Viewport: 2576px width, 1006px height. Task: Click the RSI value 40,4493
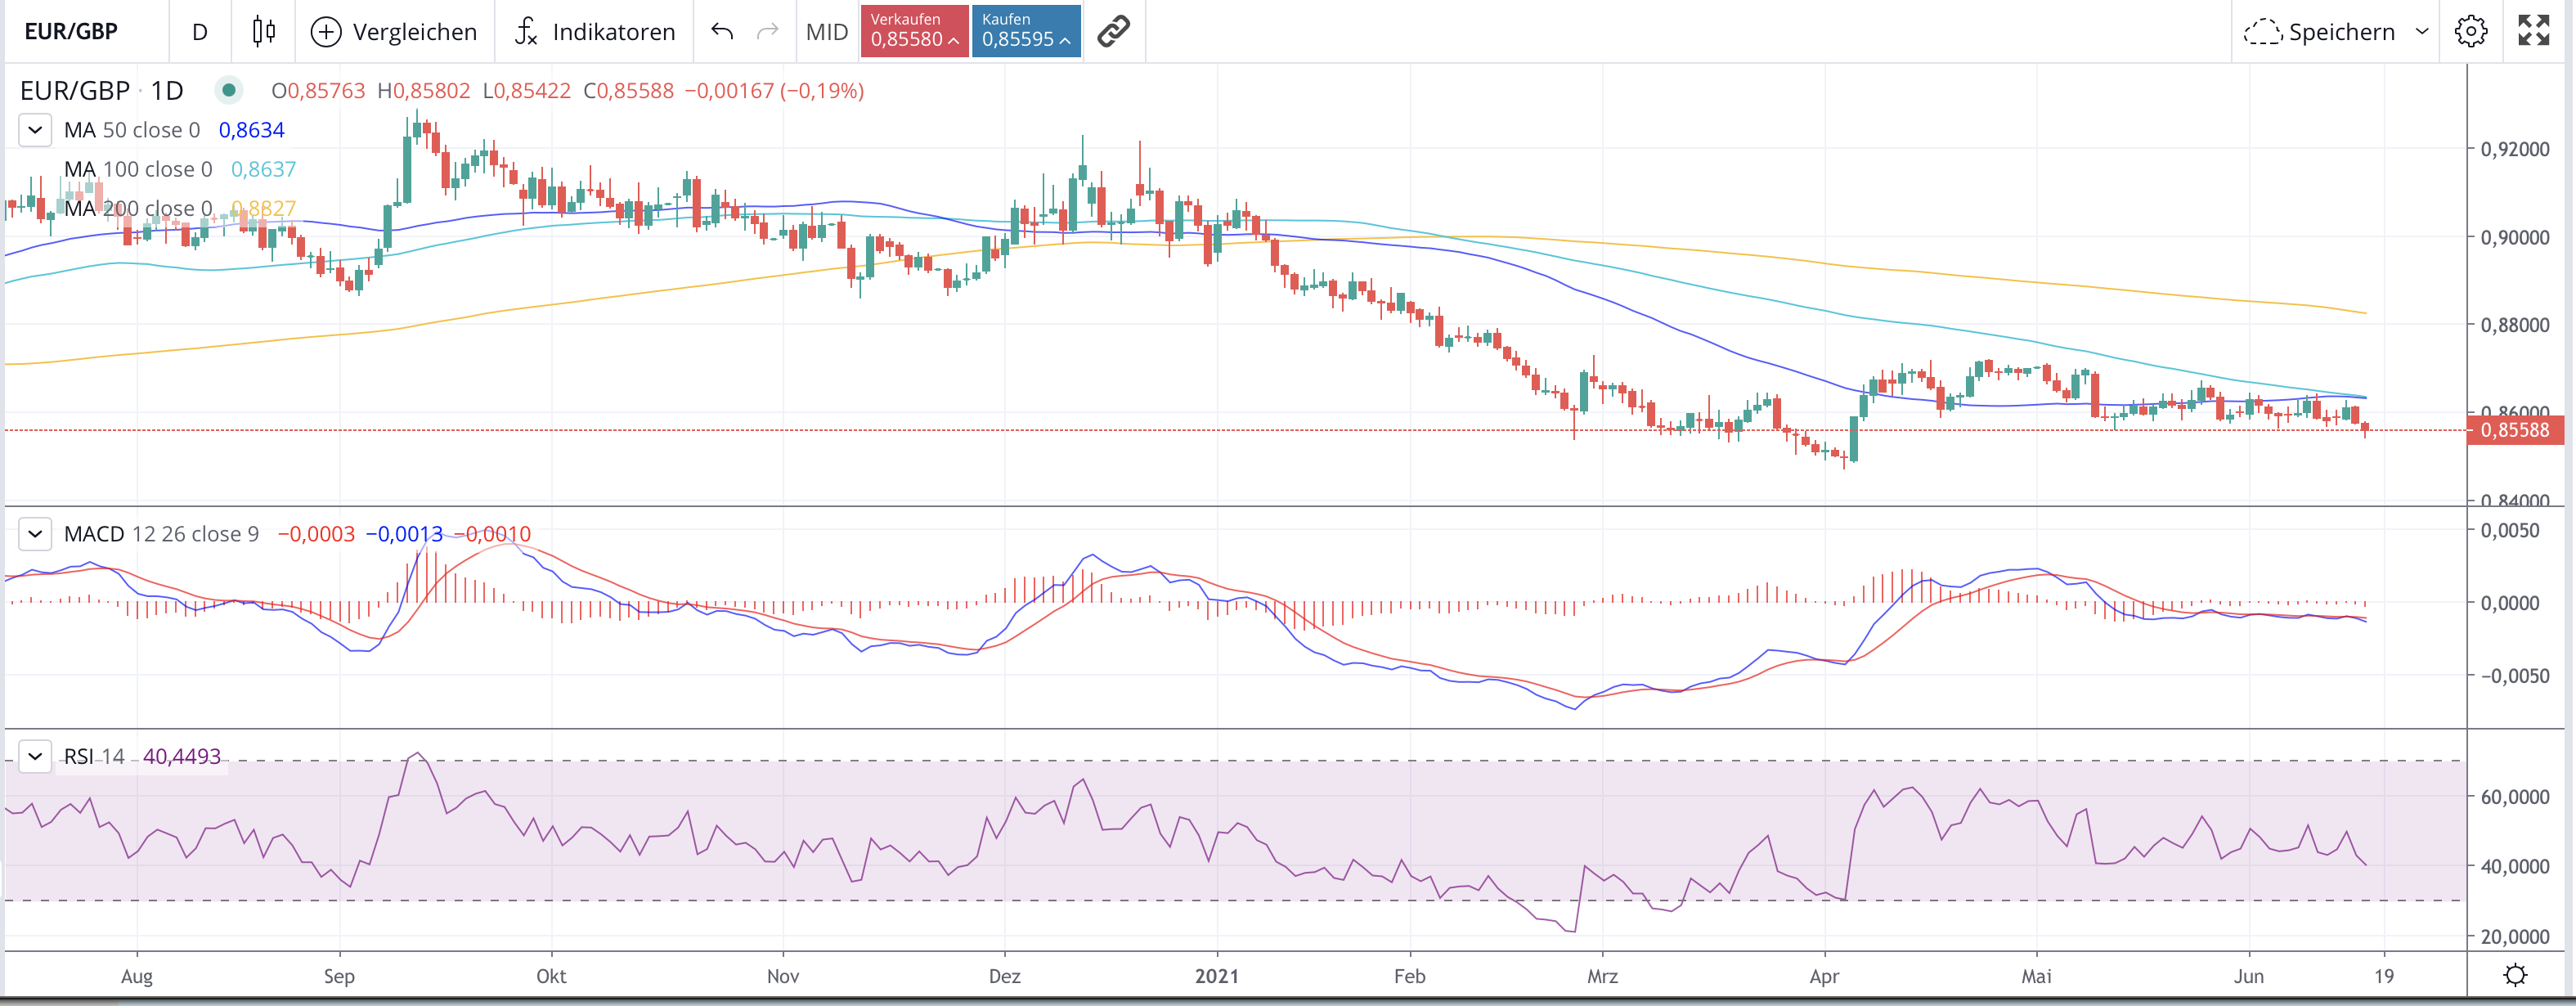(182, 756)
